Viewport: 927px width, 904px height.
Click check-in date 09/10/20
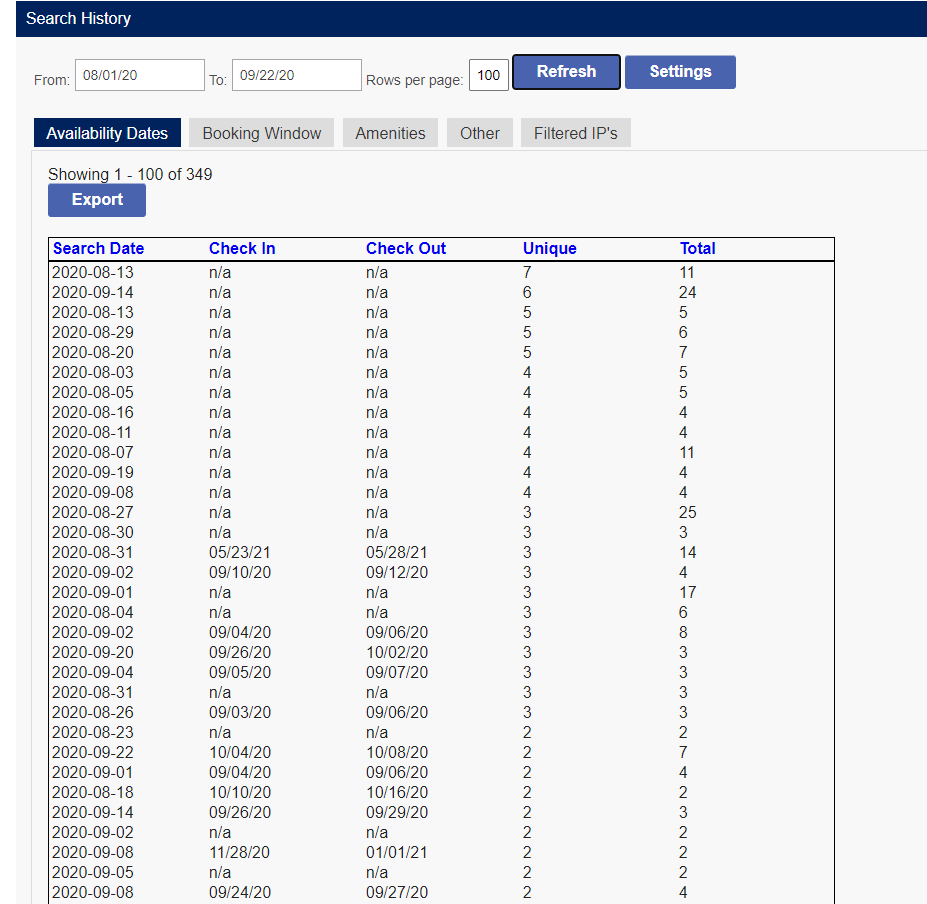(x=240, y=572)
